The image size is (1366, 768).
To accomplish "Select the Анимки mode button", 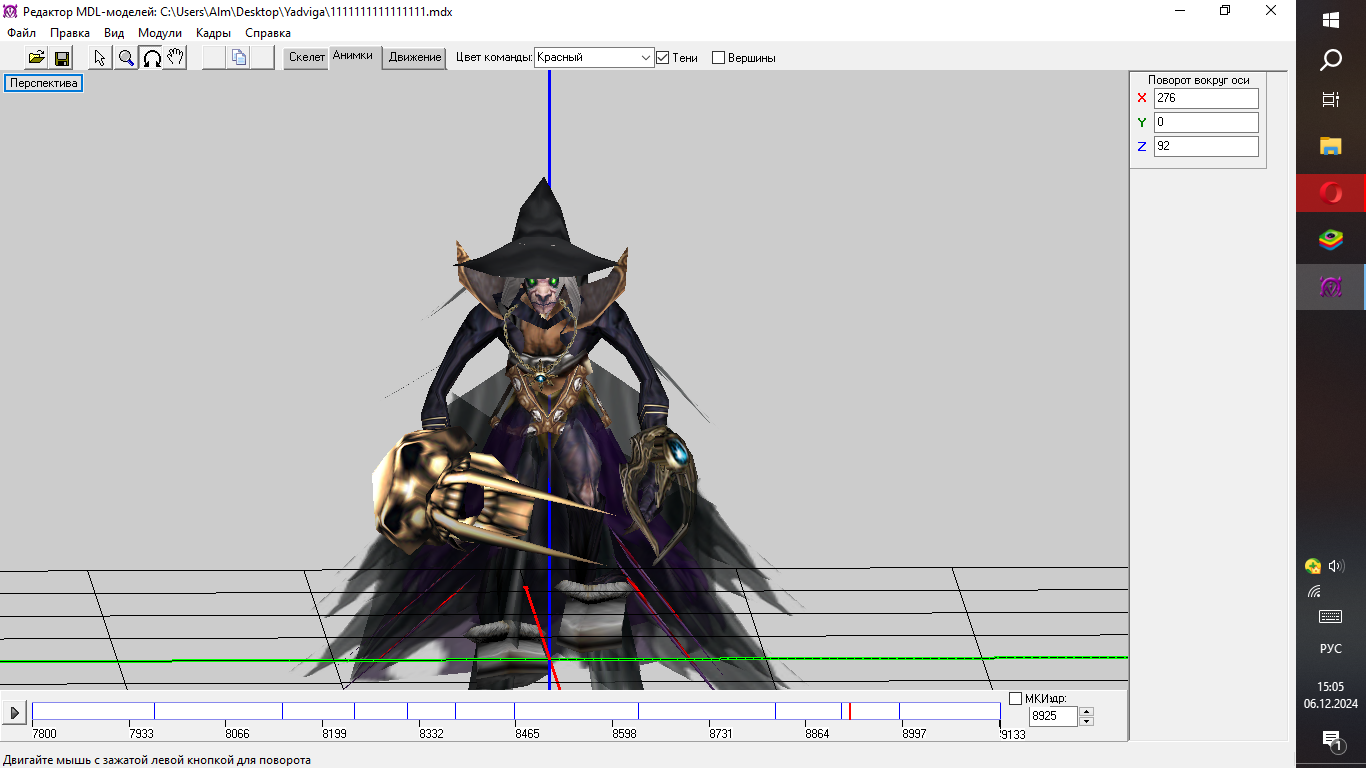I will click(353, 57).
